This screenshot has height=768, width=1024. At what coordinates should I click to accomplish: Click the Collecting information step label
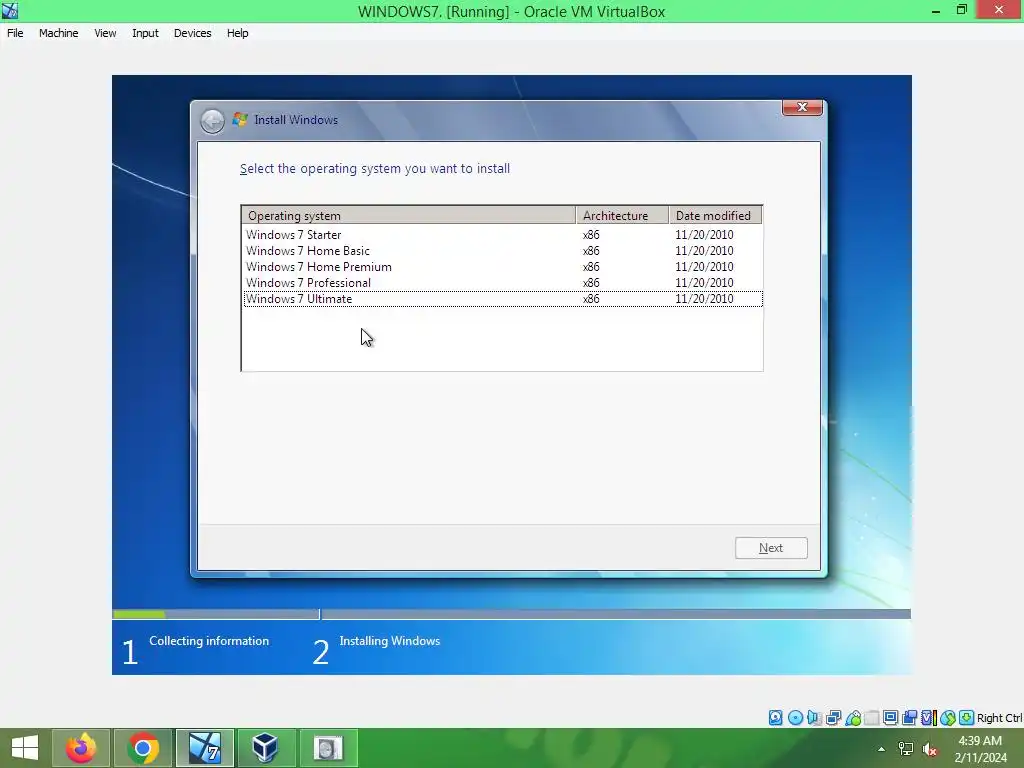(209, 641)
